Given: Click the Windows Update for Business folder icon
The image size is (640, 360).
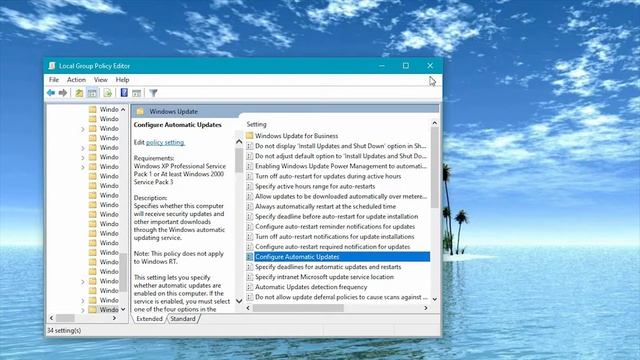Looking at the screenshot, I should (x=249, y=136).
